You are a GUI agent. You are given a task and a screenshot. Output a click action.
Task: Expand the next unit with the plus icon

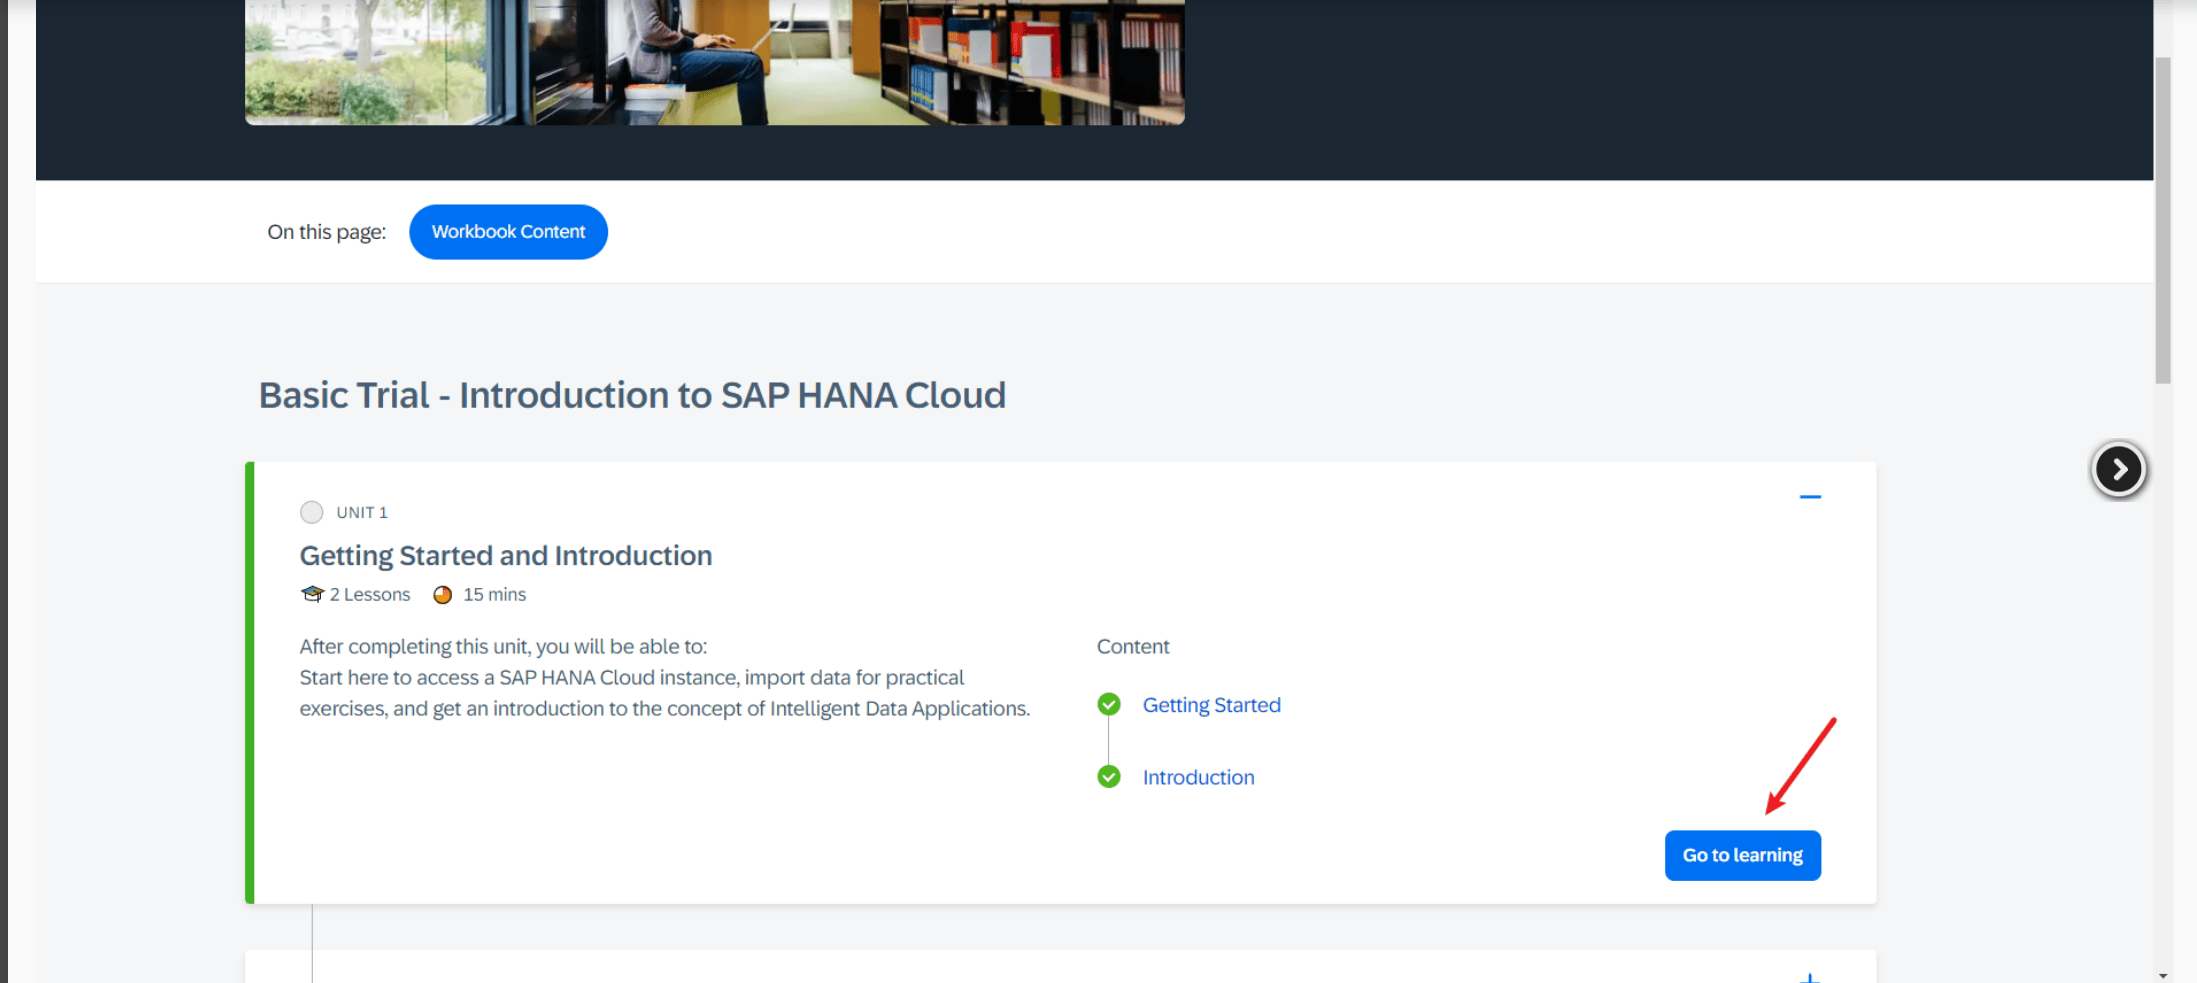click(x=1809, y=976)
